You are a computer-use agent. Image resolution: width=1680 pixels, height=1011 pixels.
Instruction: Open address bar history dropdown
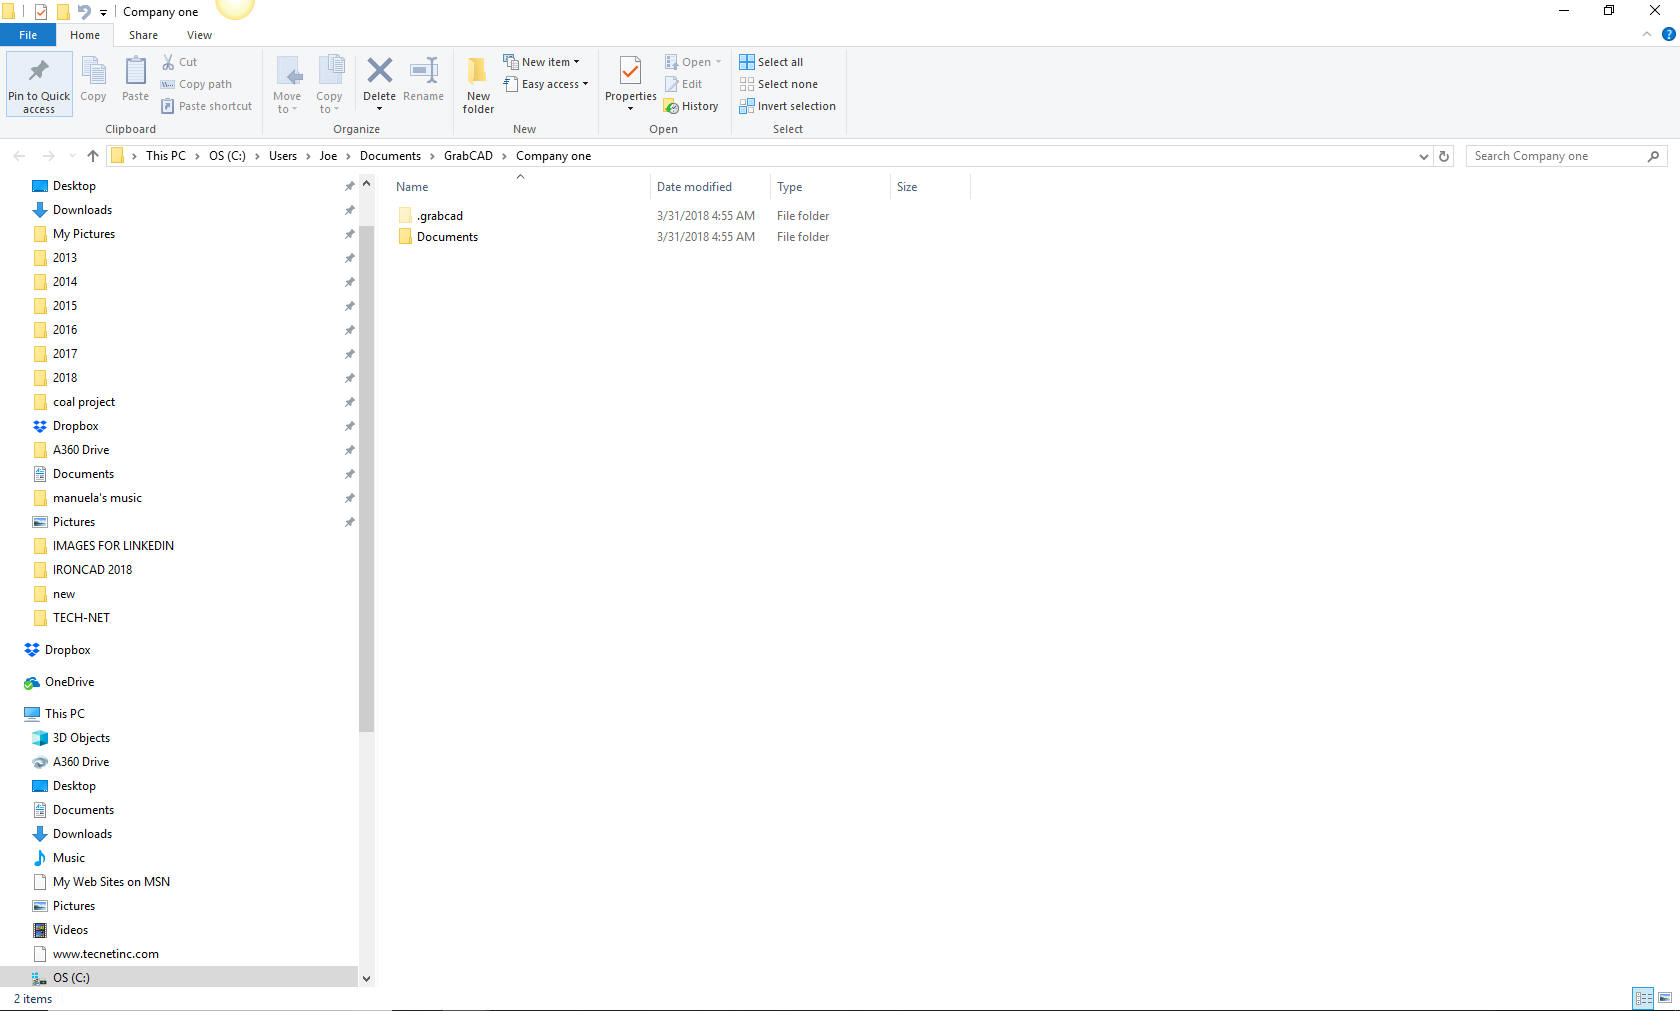1423,156
